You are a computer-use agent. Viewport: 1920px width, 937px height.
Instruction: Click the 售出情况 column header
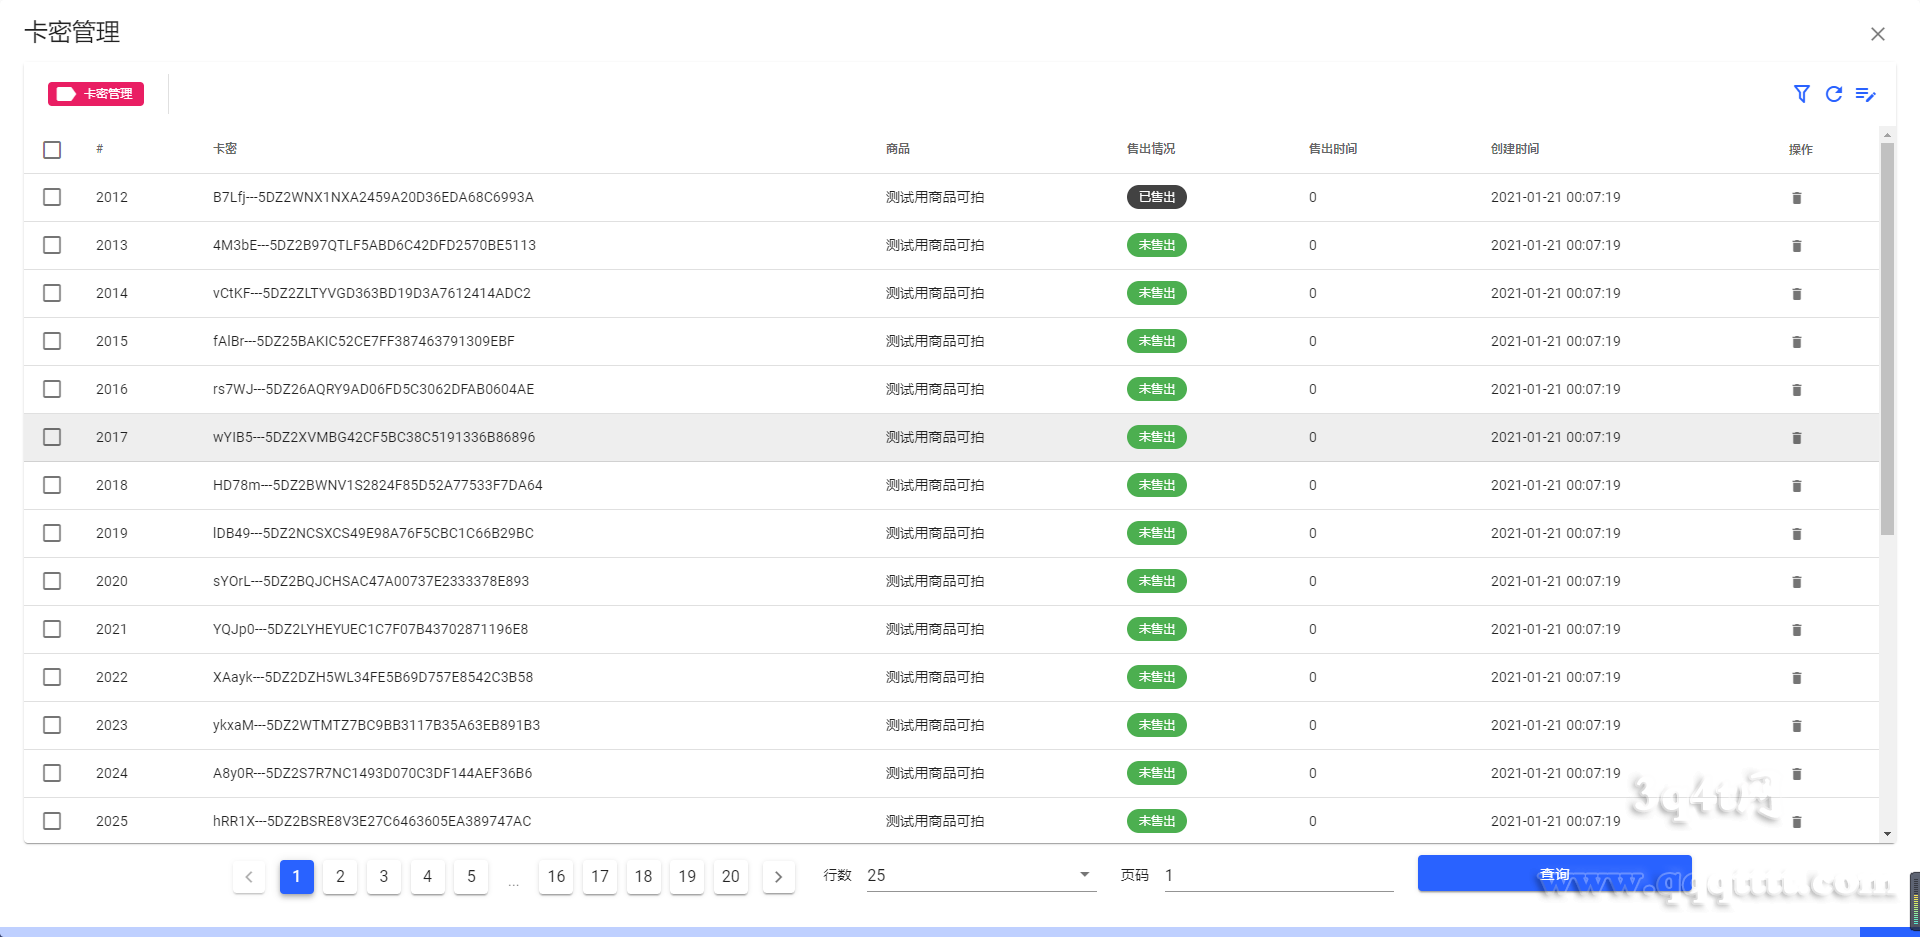(1151, 149)
